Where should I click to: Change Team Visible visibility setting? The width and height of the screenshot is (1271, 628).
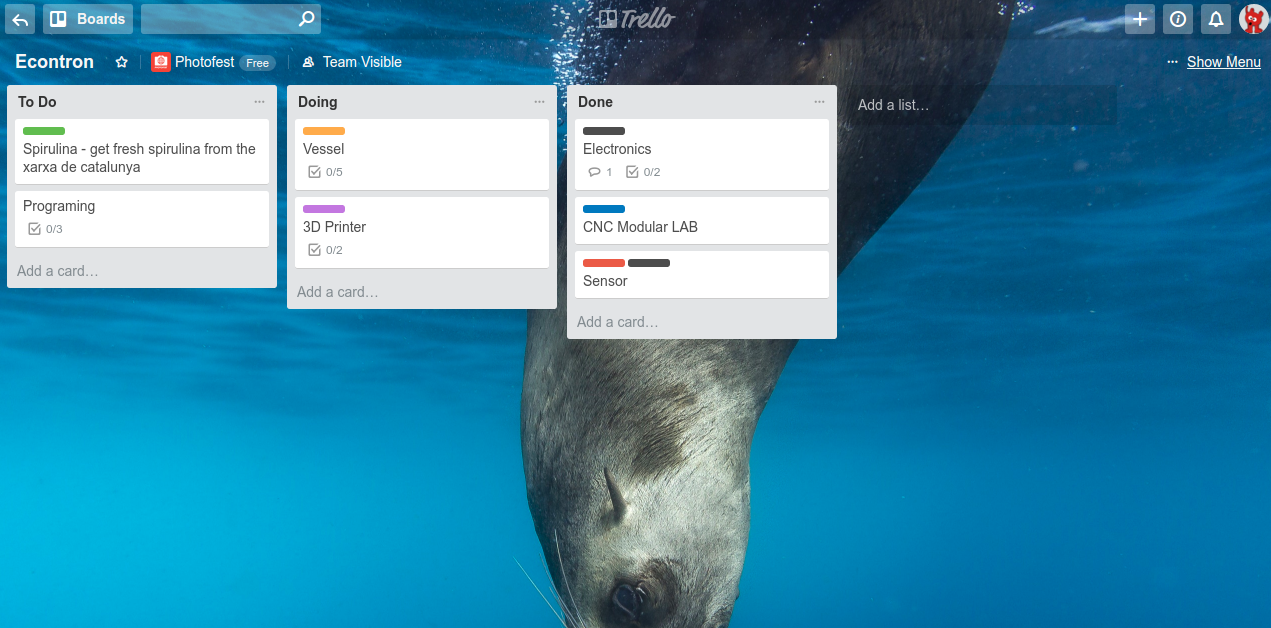click(352, 62)
